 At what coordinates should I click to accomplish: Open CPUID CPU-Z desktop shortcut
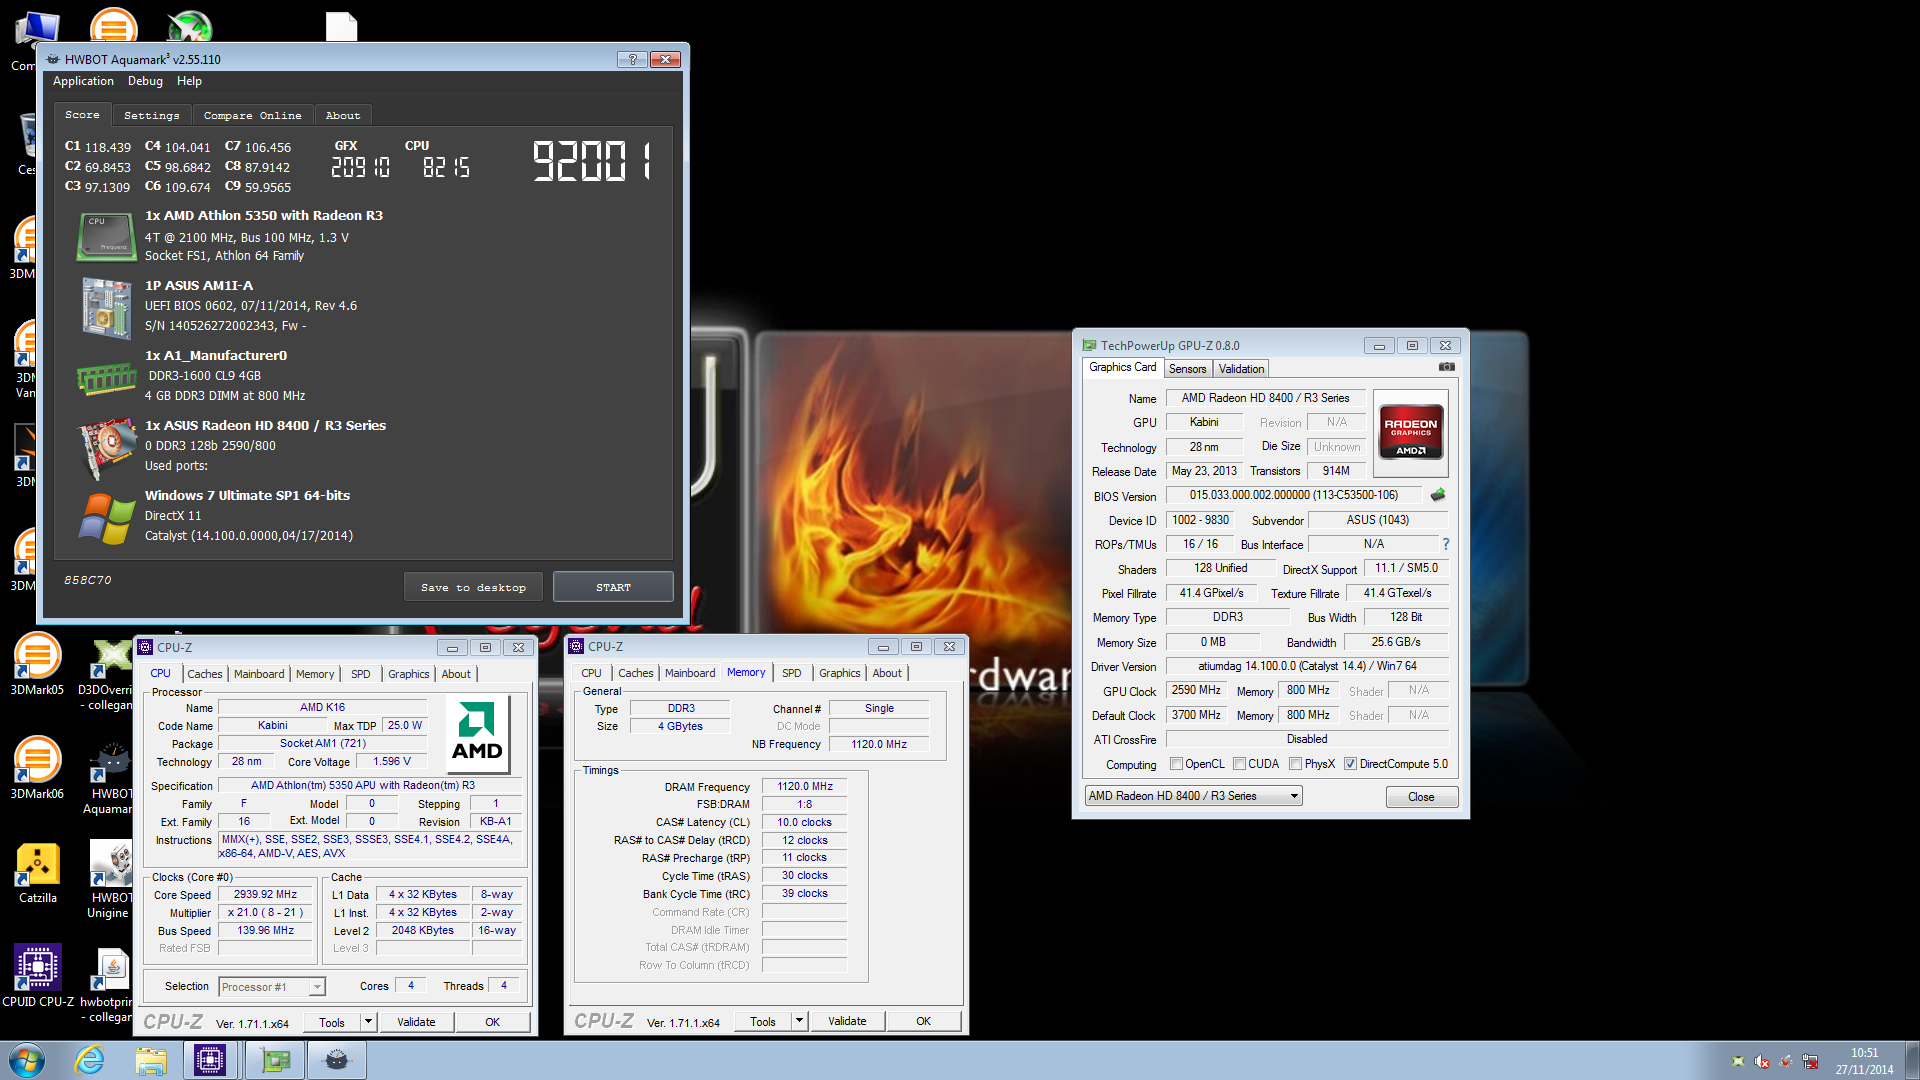coord(38,976)
